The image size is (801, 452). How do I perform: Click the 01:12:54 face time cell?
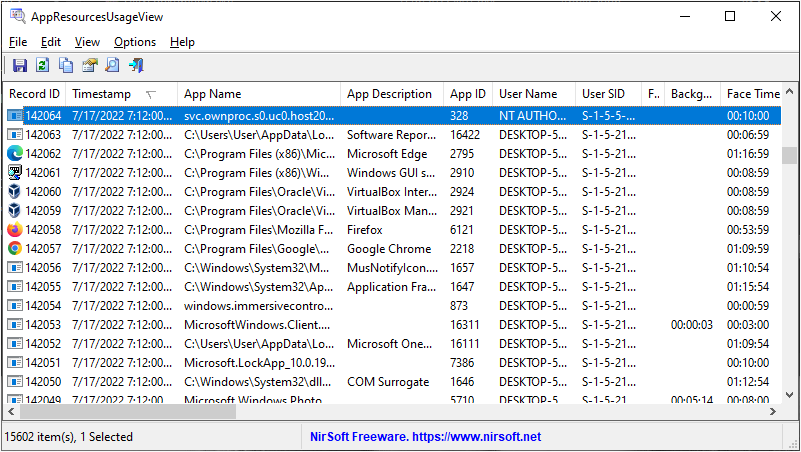748,382
